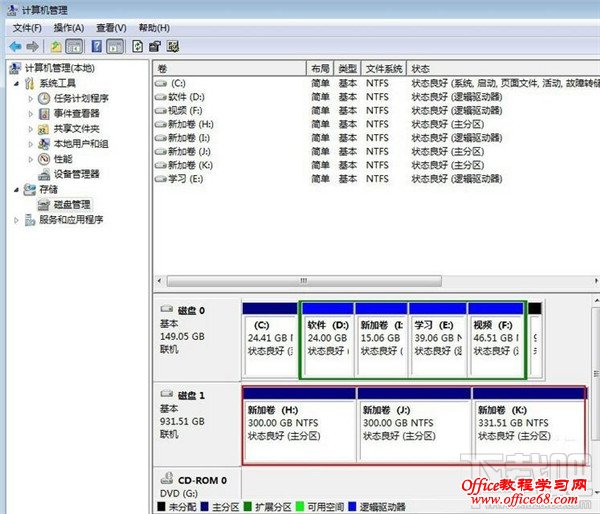Select the 学习 (E:) 39.06 GB partition

[438, 340]
